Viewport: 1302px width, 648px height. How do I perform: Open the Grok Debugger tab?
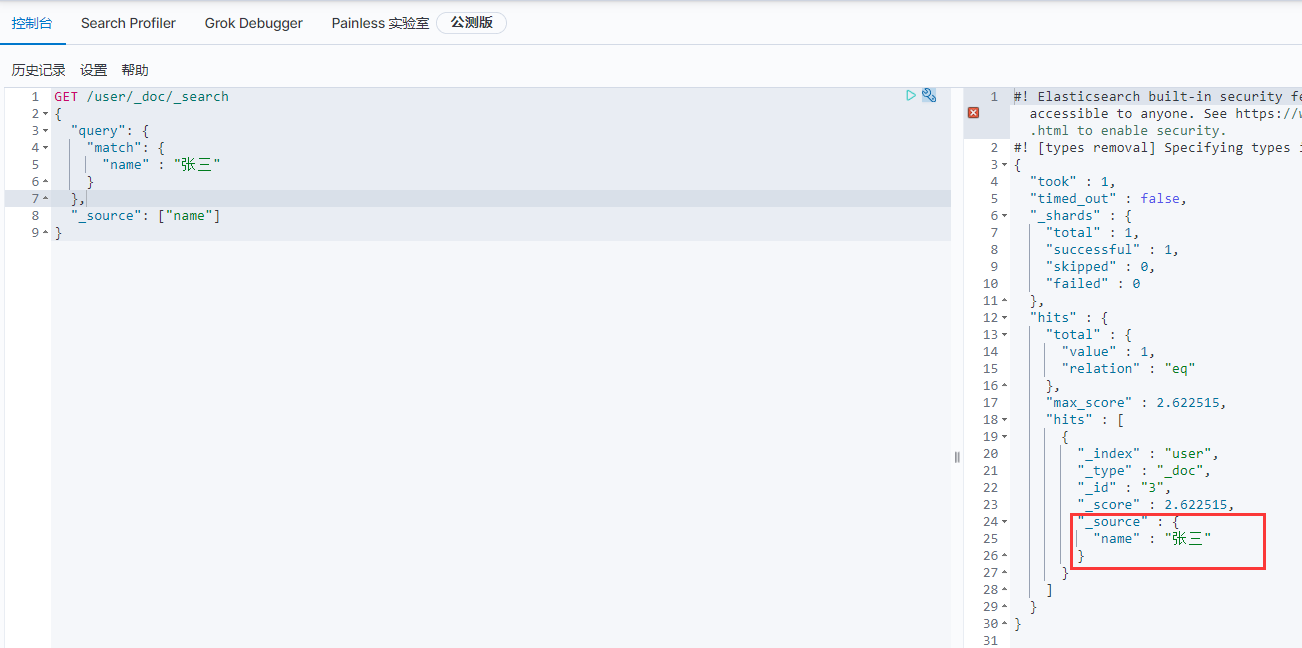point(253,23)
